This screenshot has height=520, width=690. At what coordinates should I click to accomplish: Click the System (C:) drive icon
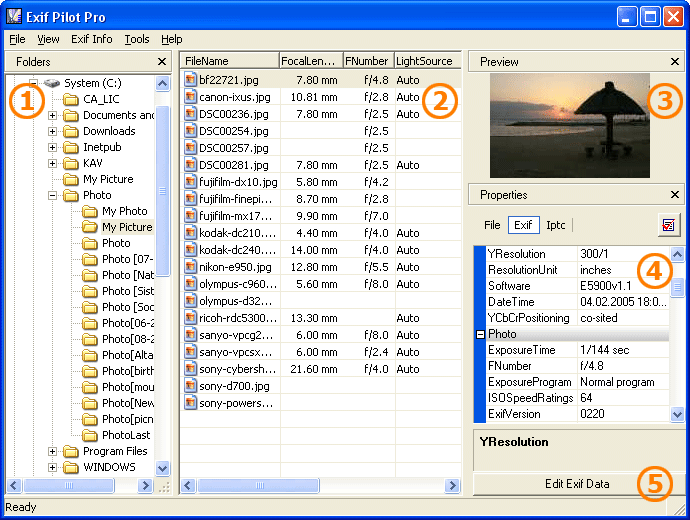click(x=52, y=83)
